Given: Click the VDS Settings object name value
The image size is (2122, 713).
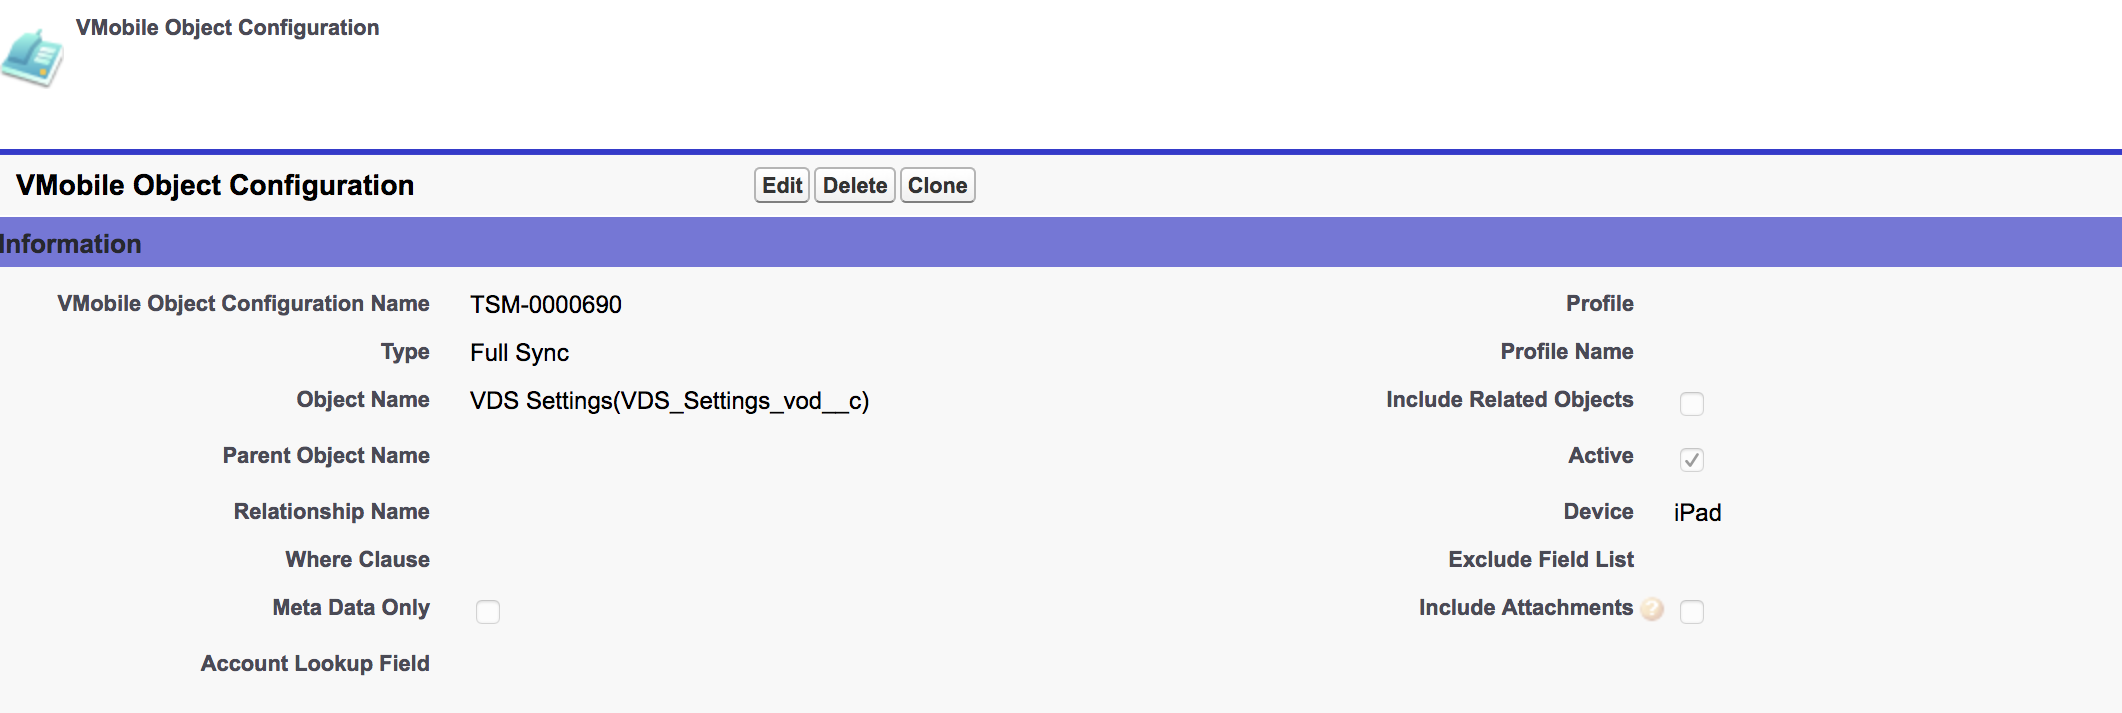Looking at the screenshot, I should tap(669, 401).
